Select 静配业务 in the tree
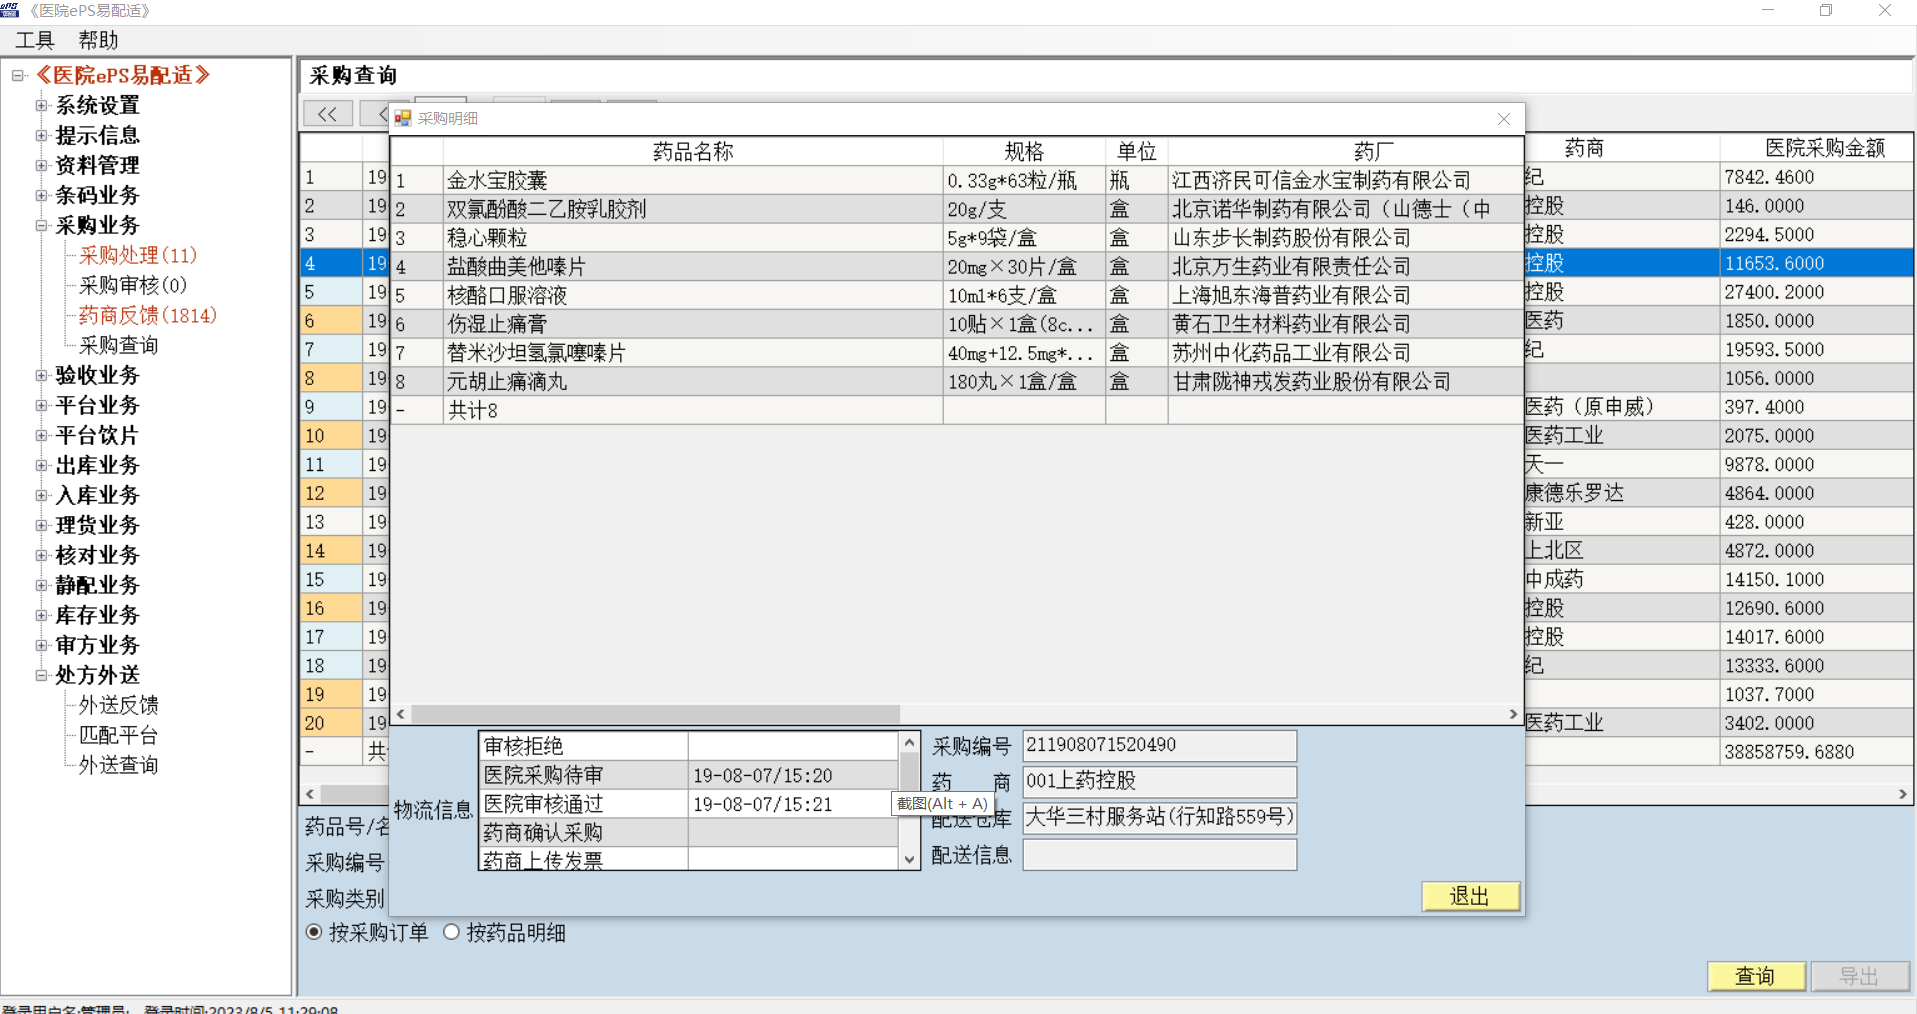The image size is (1917, 1014). [97, 585]
